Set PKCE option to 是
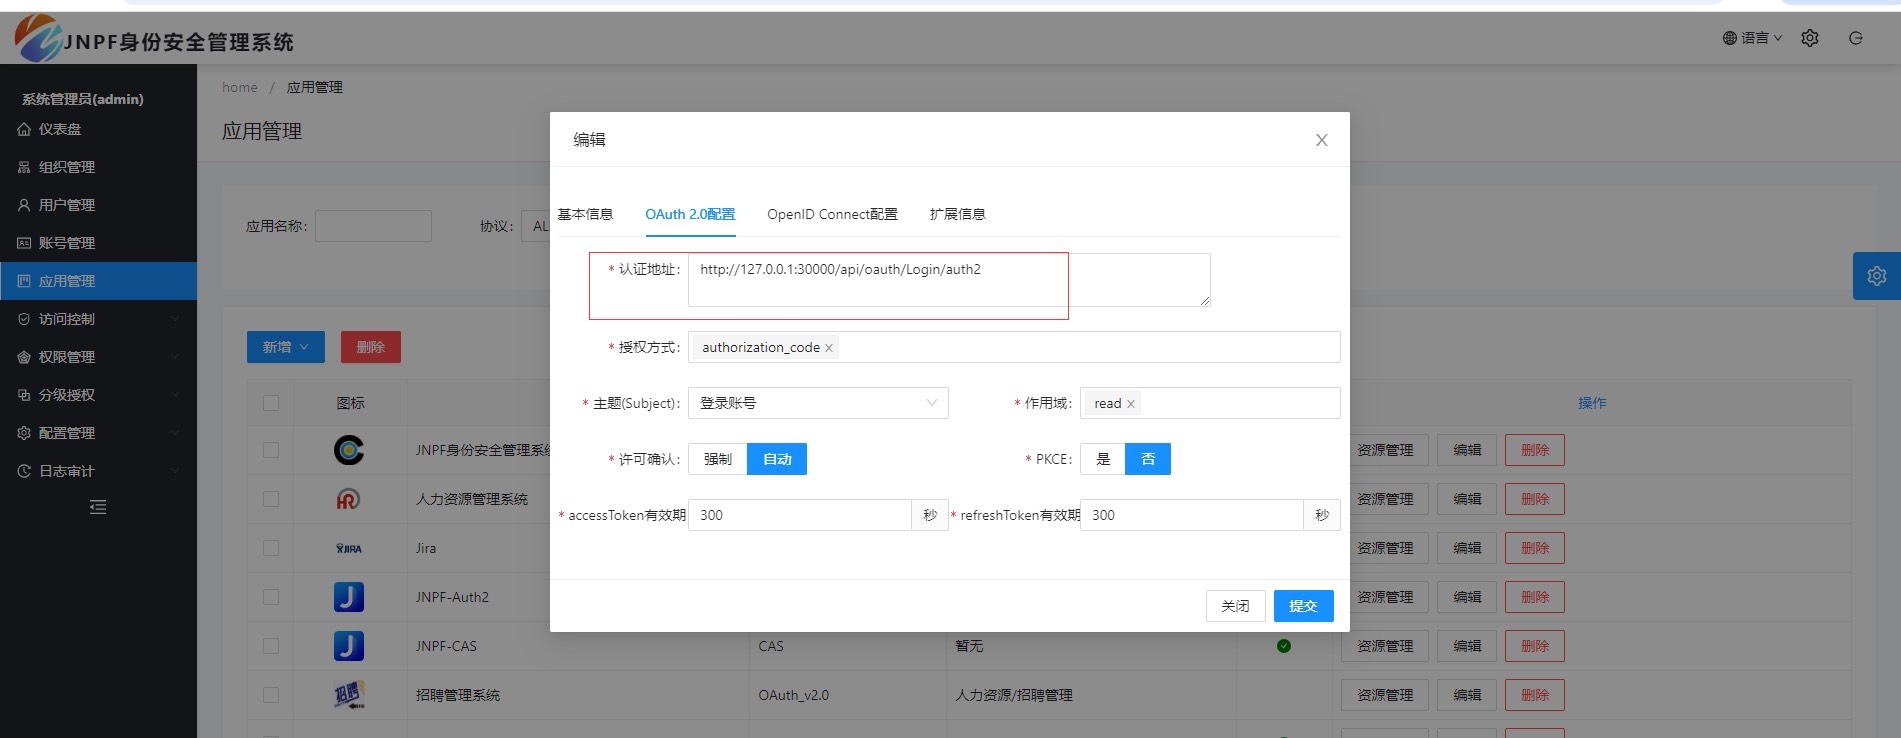The image size is (1901, 738). [x=1103, y=459]
